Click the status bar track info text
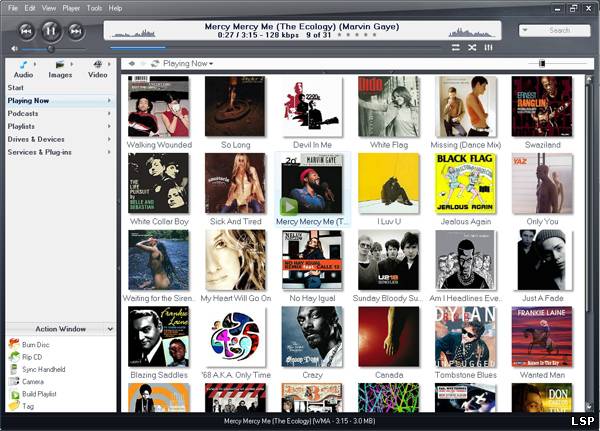 pos(299,421)
